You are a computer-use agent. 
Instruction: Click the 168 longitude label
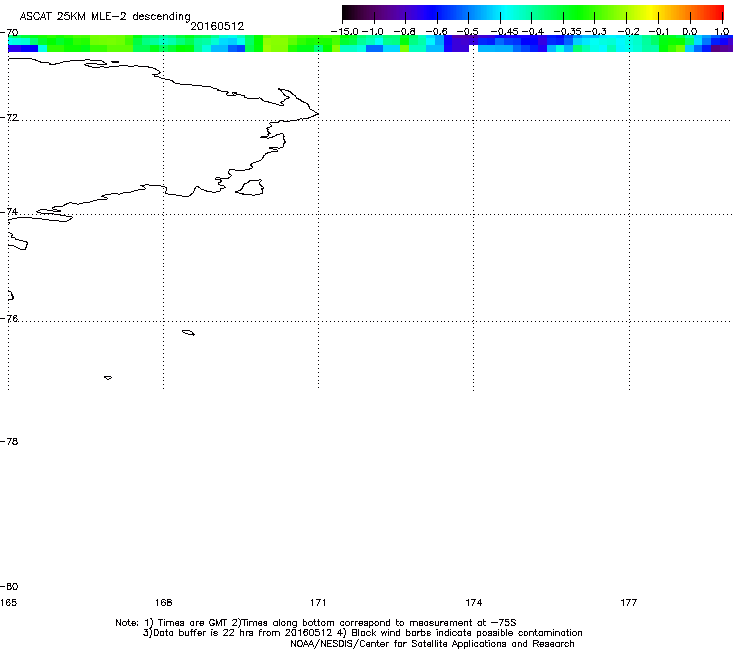163,602
